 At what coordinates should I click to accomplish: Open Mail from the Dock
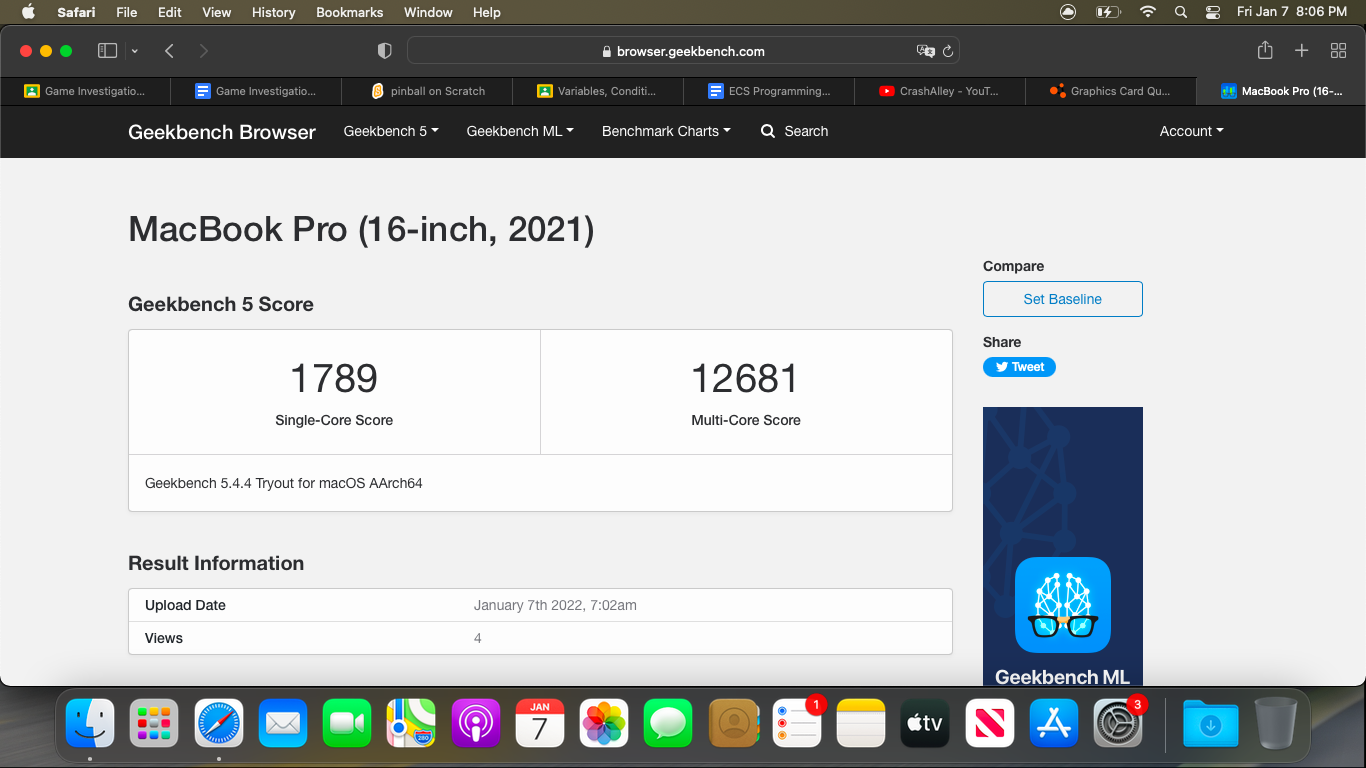(x=283, y=723)
